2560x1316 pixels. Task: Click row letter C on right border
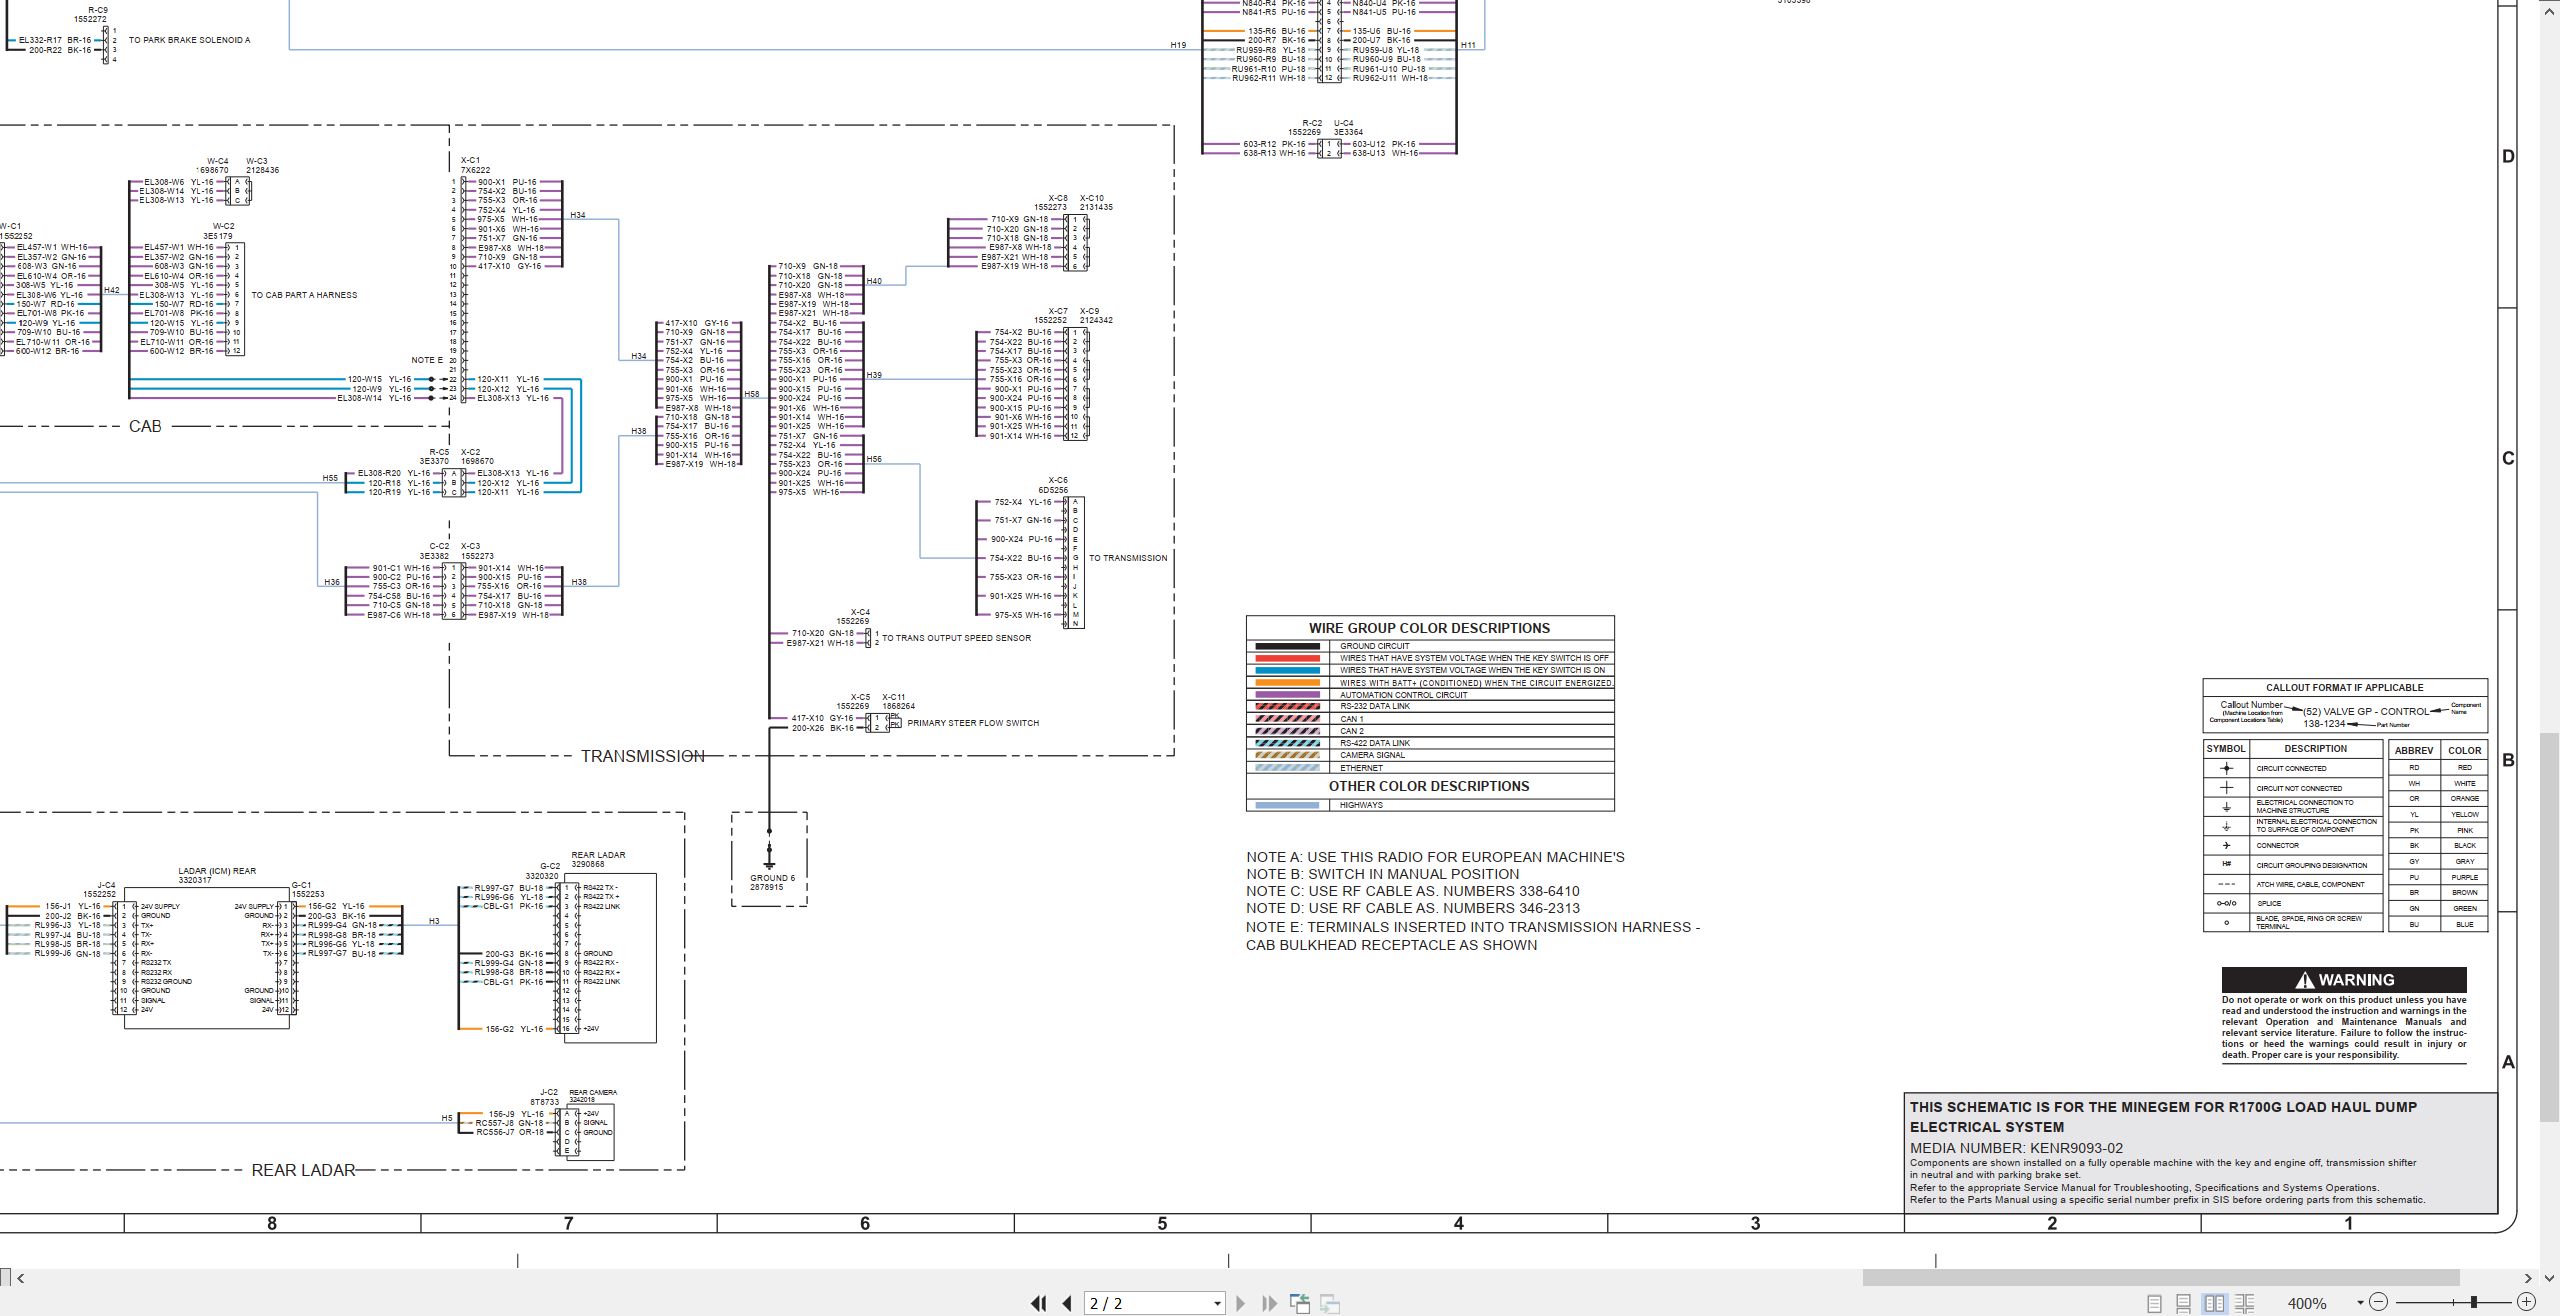click(2508, 458)
